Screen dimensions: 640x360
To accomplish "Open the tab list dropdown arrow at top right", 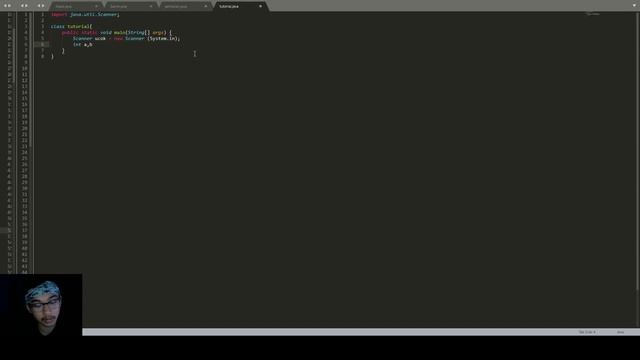I will pyautogui.click(x=635, y=6).
